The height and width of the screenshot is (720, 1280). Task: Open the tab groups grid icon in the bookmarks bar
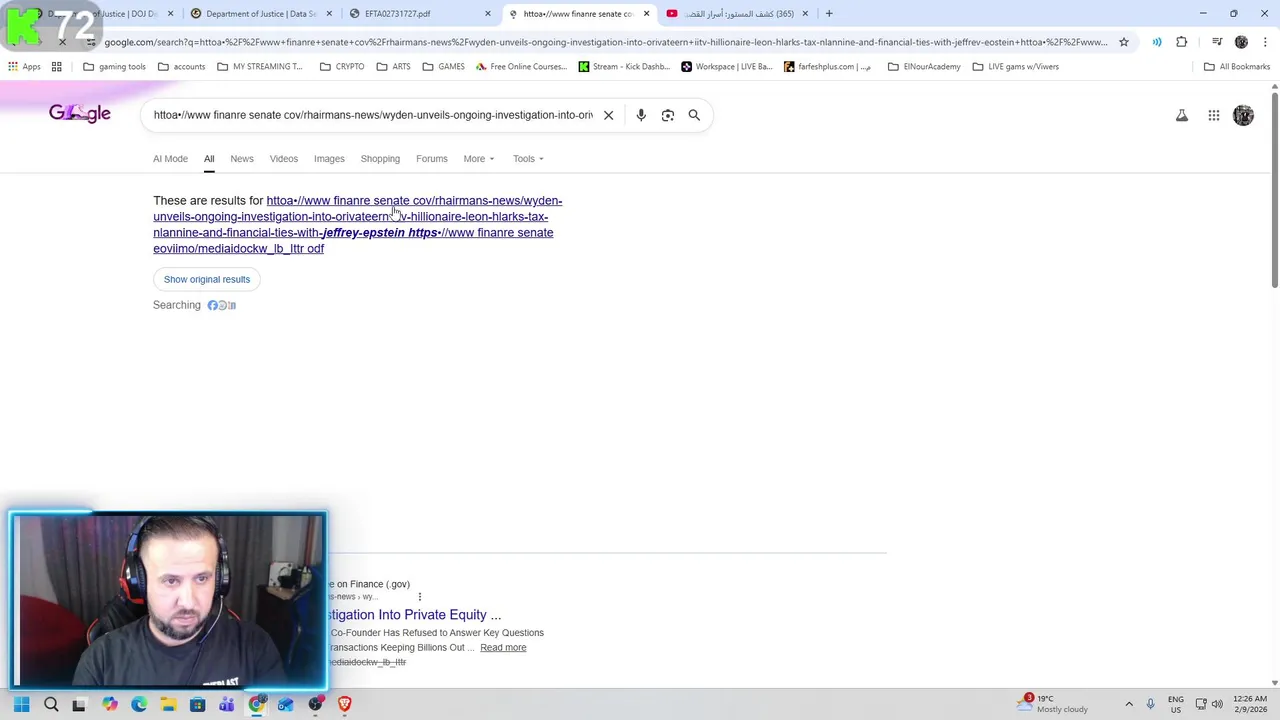57,67
